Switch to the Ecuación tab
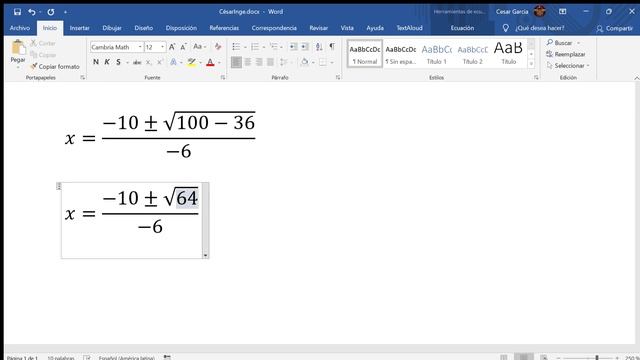Image resolution: width=640 pixels, height=360 pixels. (462, 28)
